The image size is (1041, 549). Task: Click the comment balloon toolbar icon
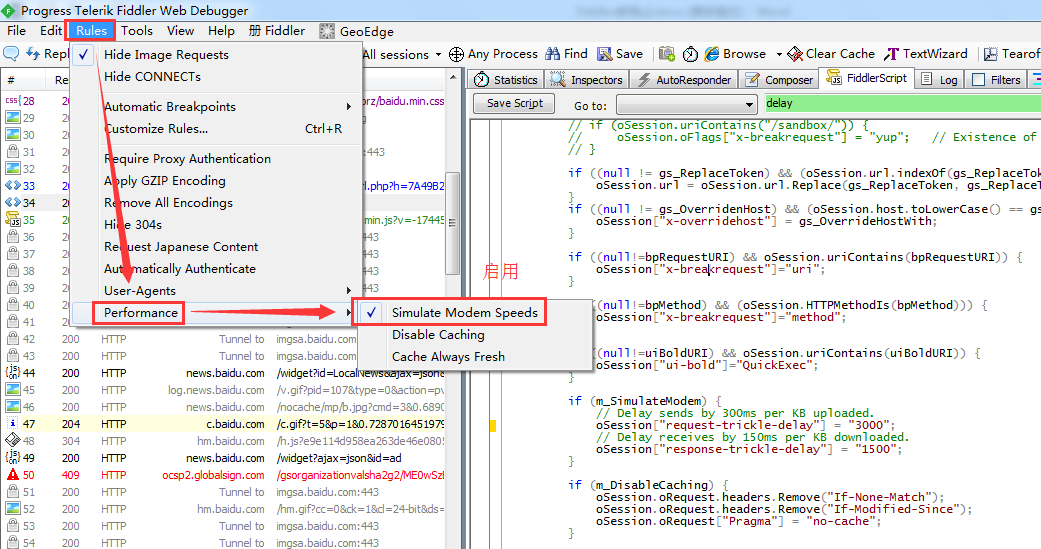[11, 53]
